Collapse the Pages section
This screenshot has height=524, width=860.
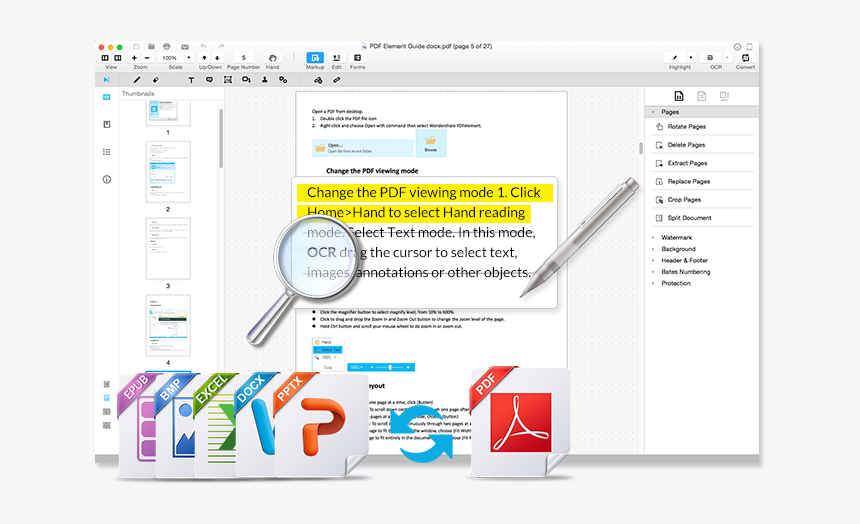(x=653, y=112)
